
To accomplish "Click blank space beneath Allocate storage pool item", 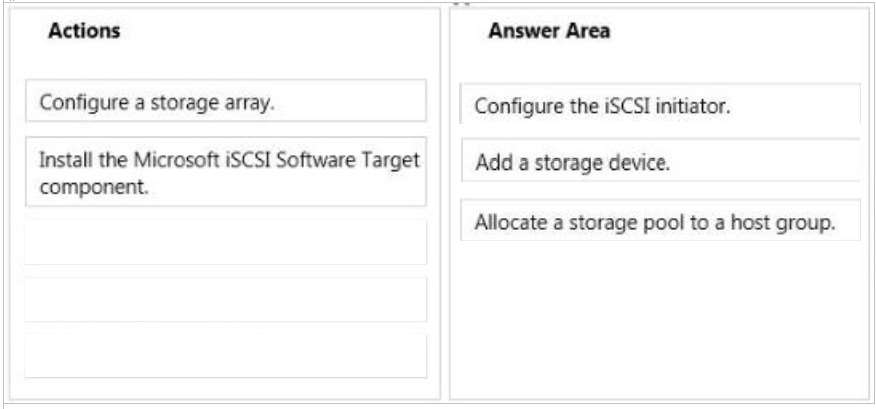I will tap(660, 318).
